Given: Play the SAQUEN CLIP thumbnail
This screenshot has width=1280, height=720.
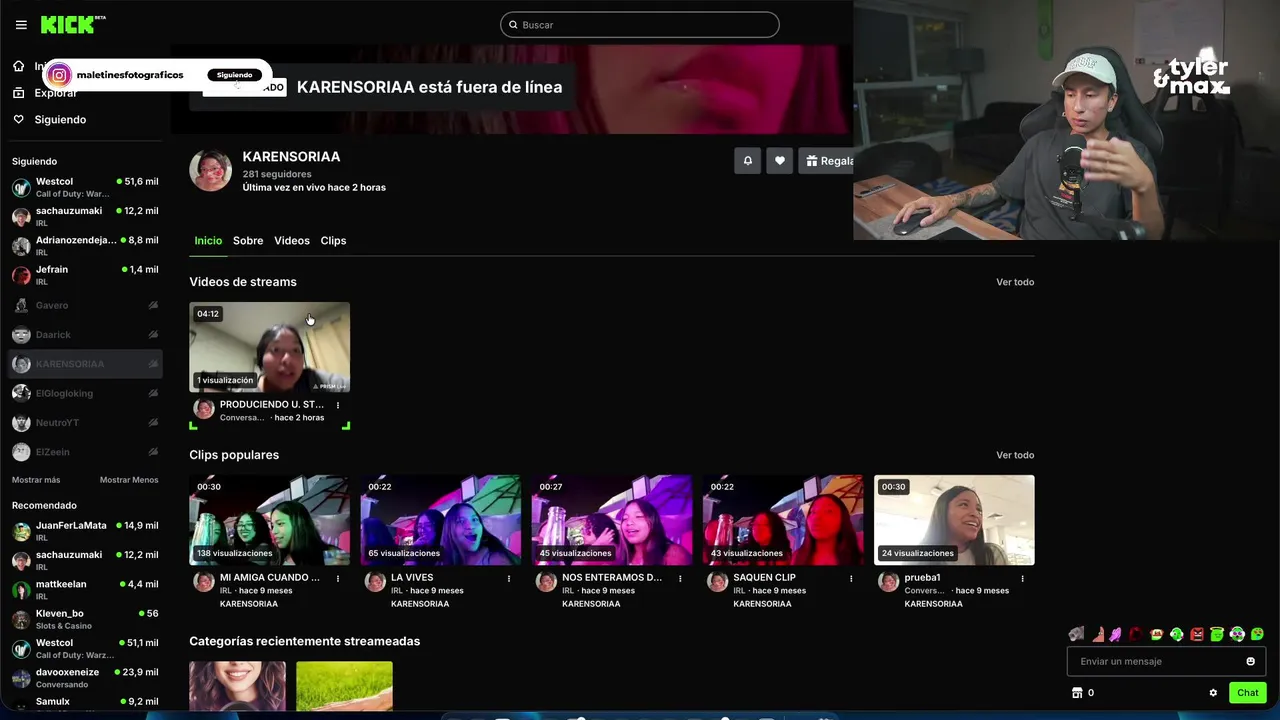Looking at the screenshot, I should click(x=783, y=520).
